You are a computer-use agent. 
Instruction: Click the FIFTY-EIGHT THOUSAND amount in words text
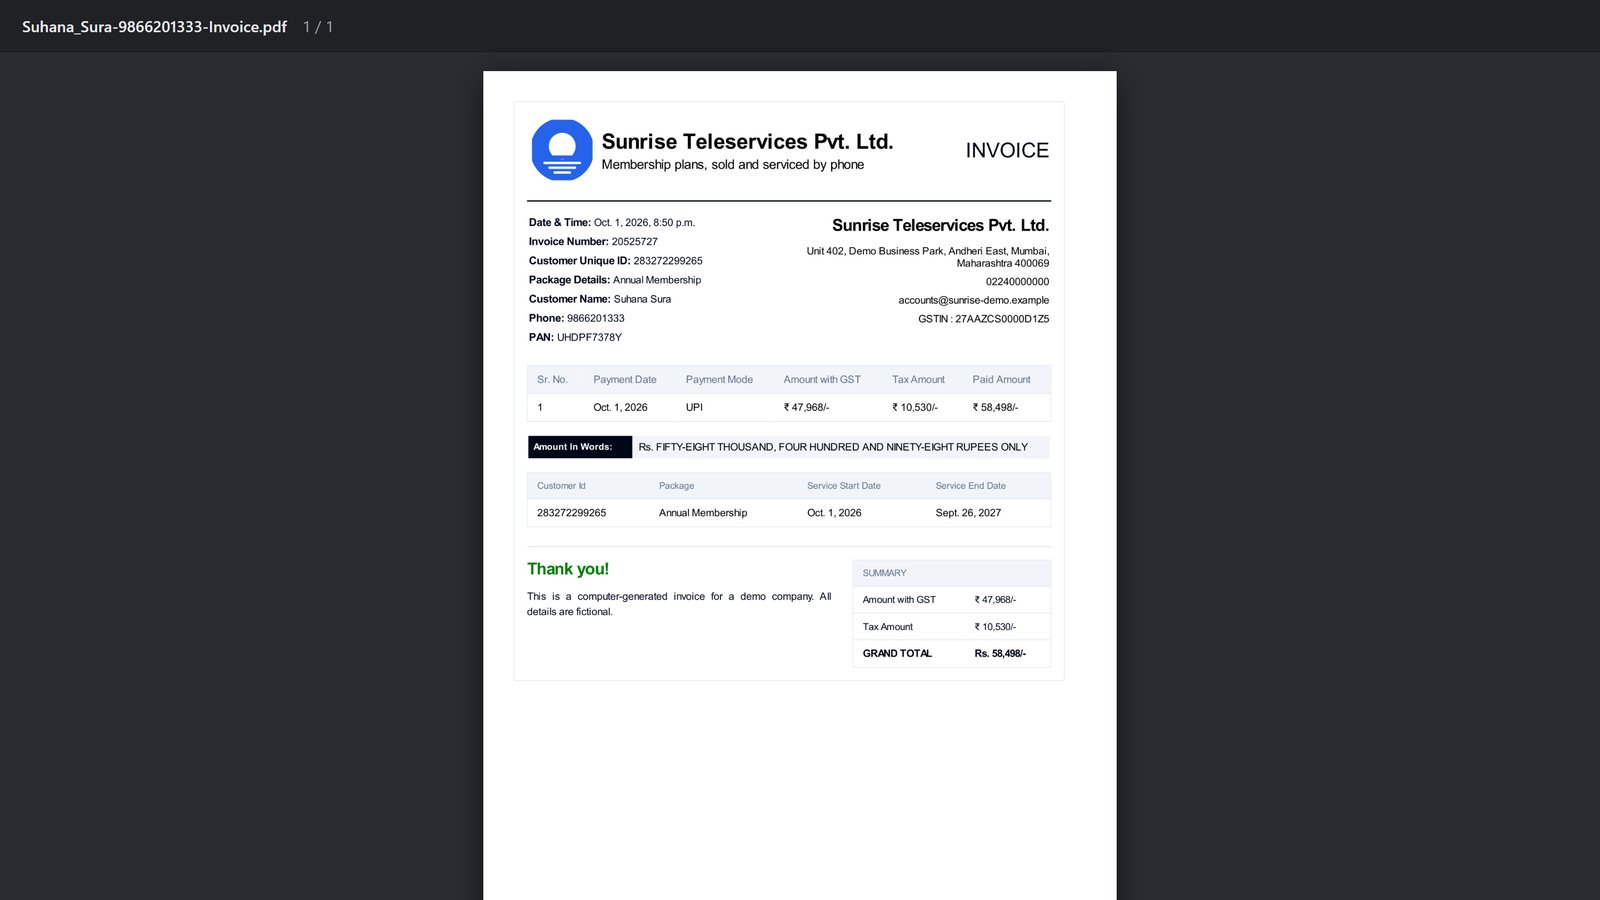833,447
